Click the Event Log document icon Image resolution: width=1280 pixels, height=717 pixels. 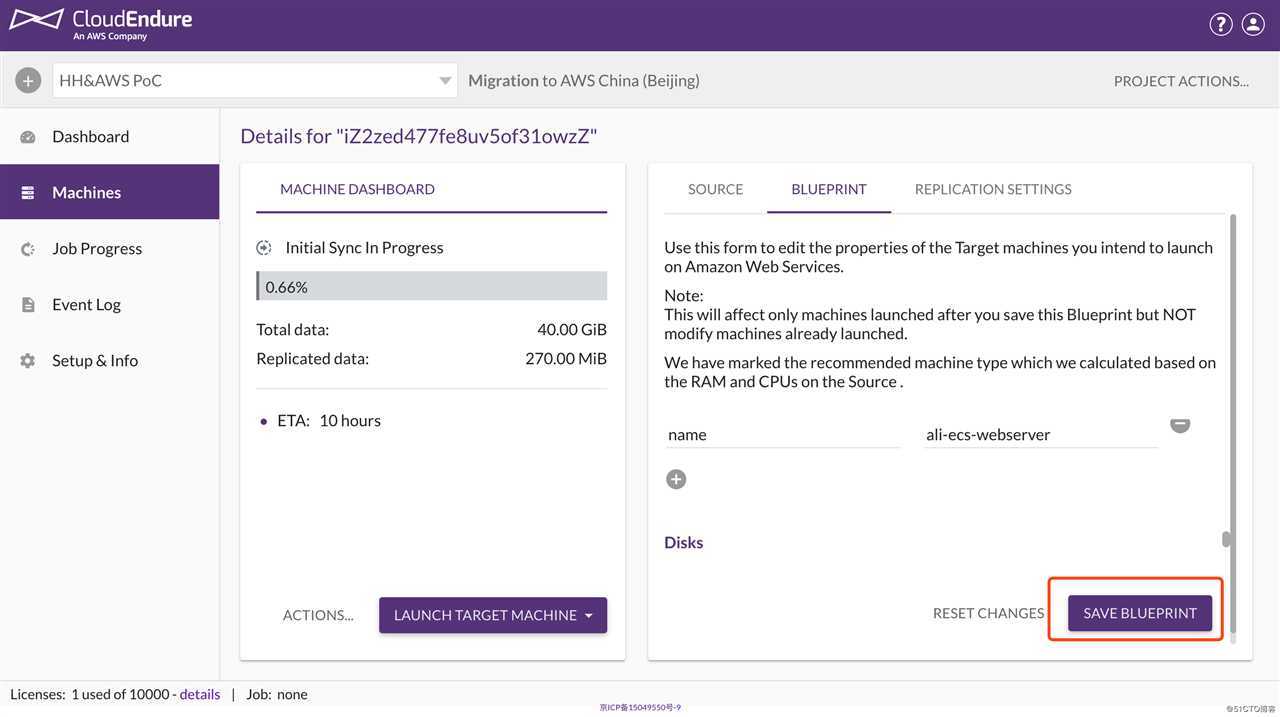28,305
